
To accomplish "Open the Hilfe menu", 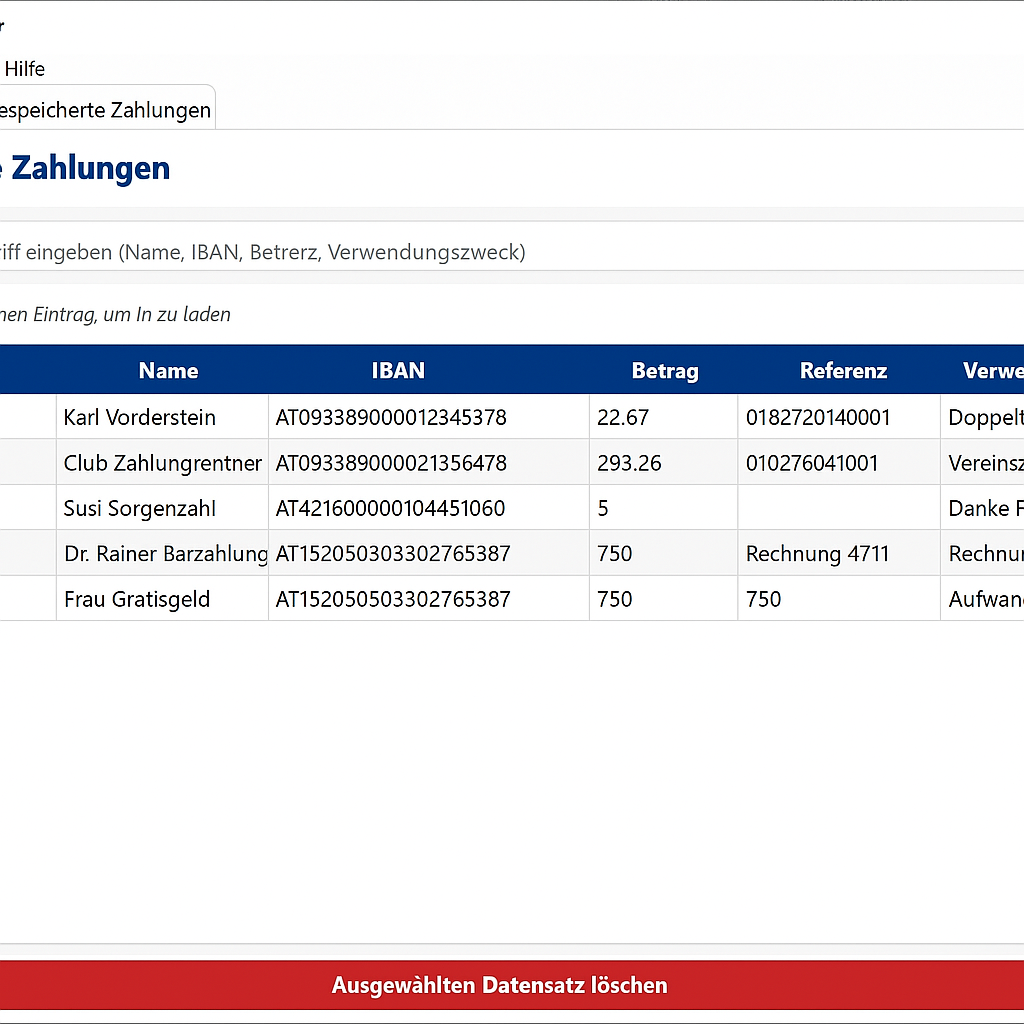I will [x=25, y=69].
